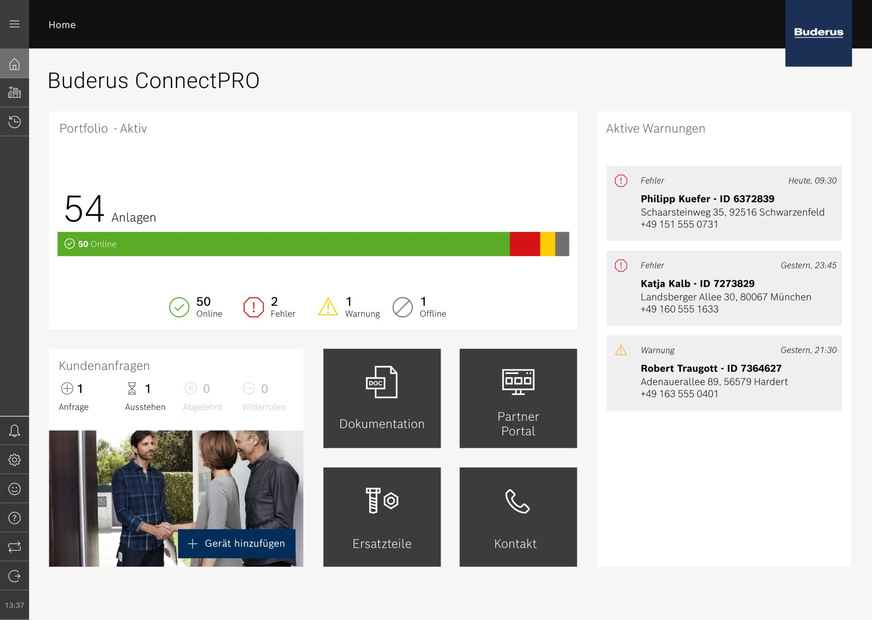Screen dimensions: 872x620
Task: Click the switch arrows sidebar icon
Action: [x=14, y=547]
